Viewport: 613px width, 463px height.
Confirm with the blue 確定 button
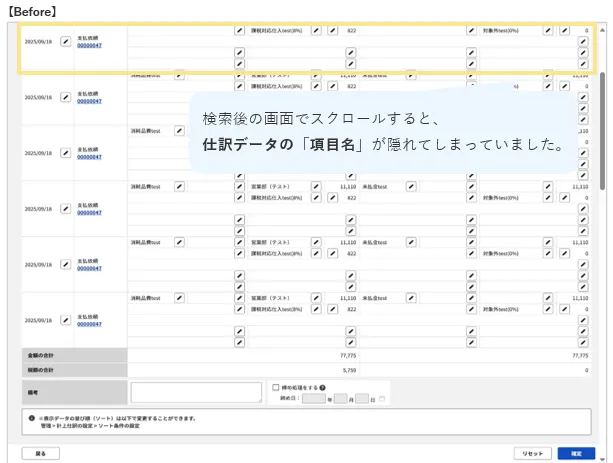[576, 453]
